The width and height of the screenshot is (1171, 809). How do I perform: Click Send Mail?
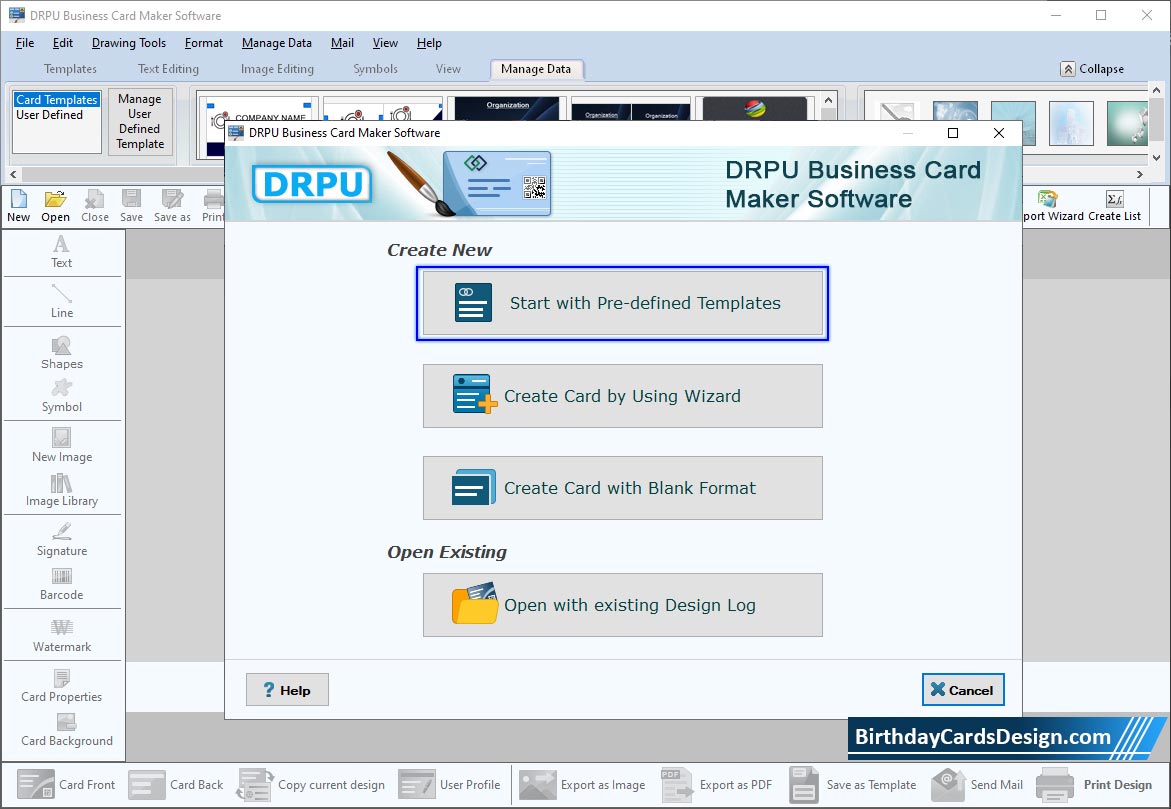click(977, 784)
